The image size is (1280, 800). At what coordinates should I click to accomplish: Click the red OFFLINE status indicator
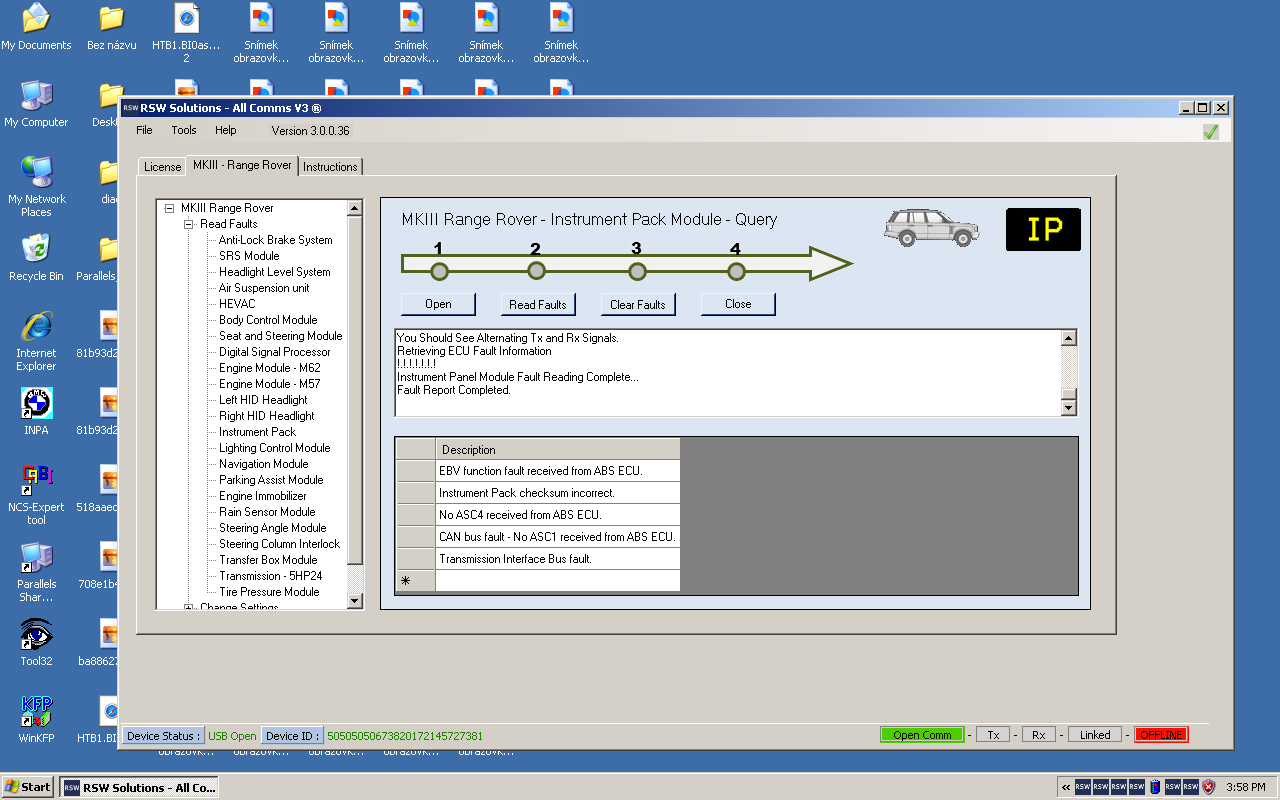[x=1161, y=735]
